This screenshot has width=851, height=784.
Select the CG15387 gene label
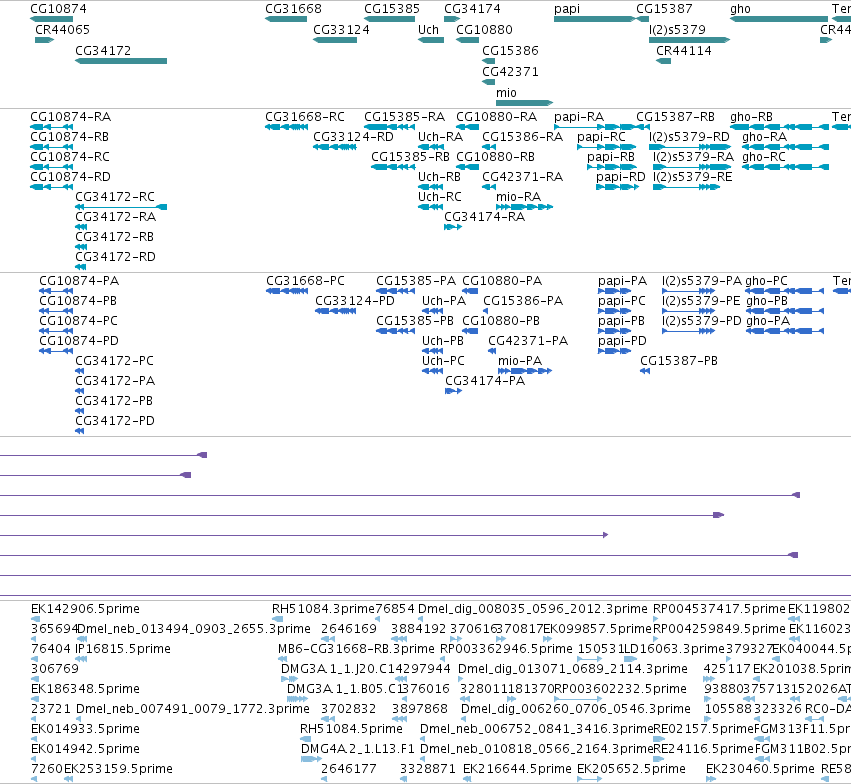click(x=664, y=9)
